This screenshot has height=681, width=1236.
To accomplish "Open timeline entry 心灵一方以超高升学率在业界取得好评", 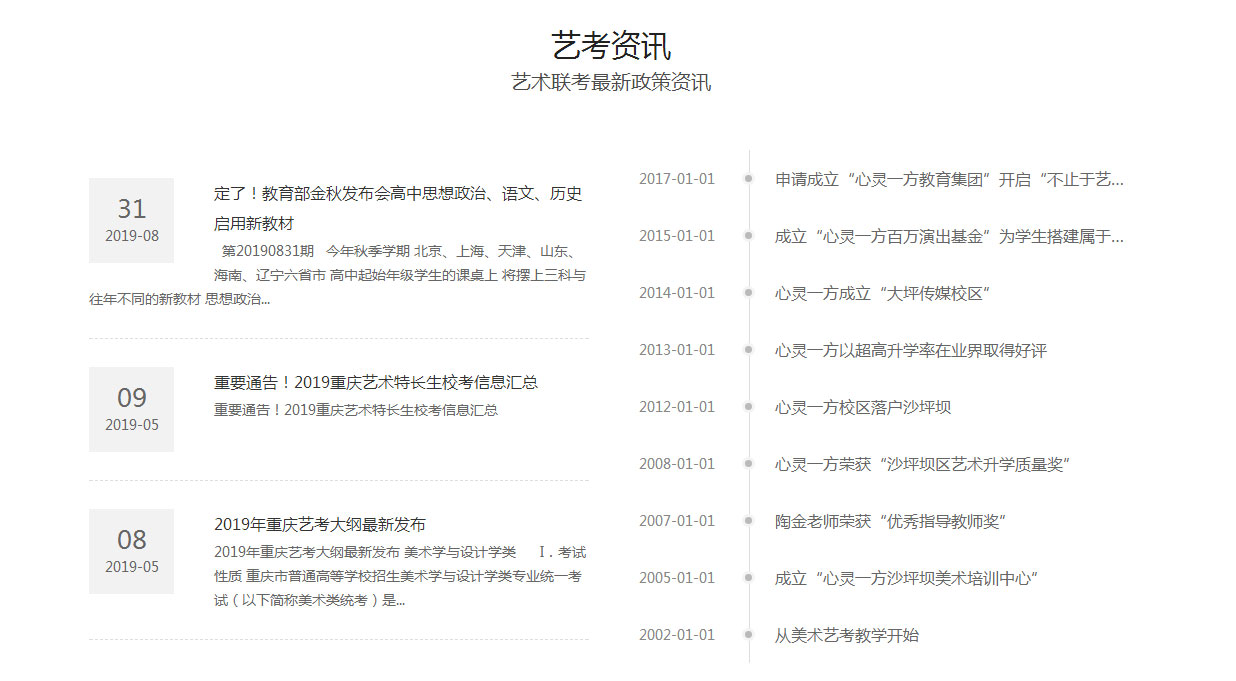I will coord(910,351).
